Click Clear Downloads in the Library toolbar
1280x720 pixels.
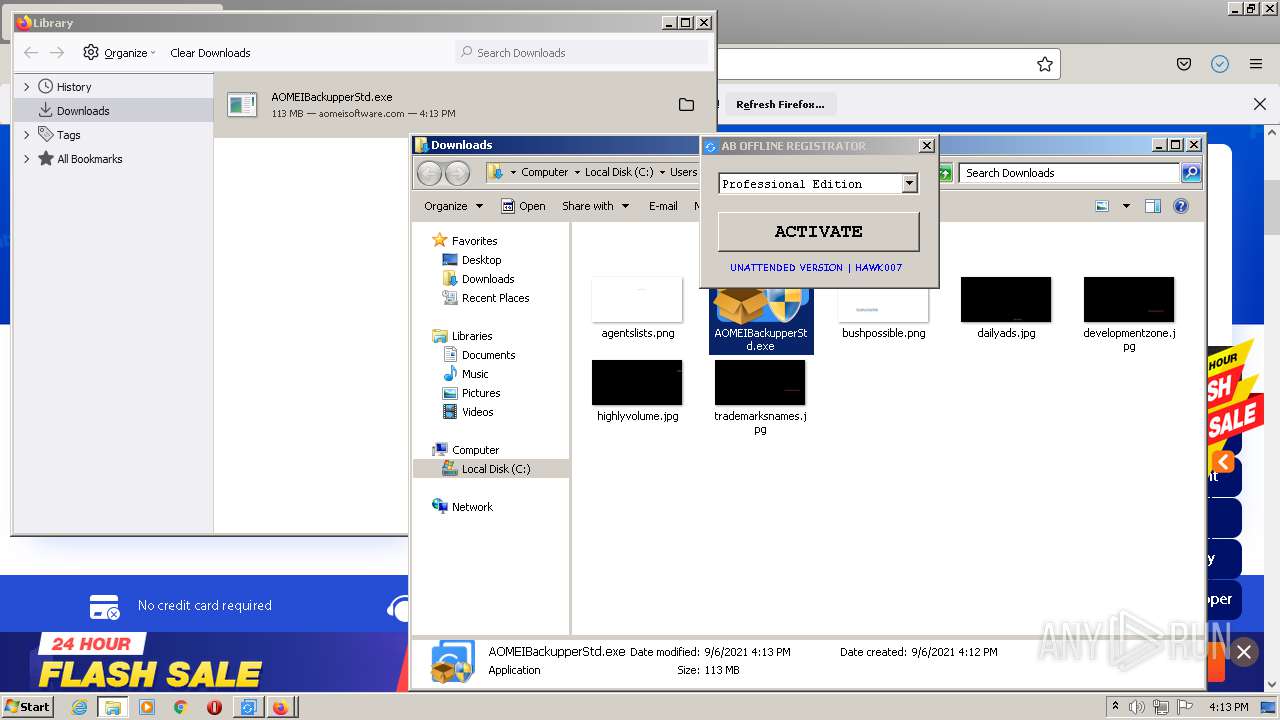tap(210, 53)
